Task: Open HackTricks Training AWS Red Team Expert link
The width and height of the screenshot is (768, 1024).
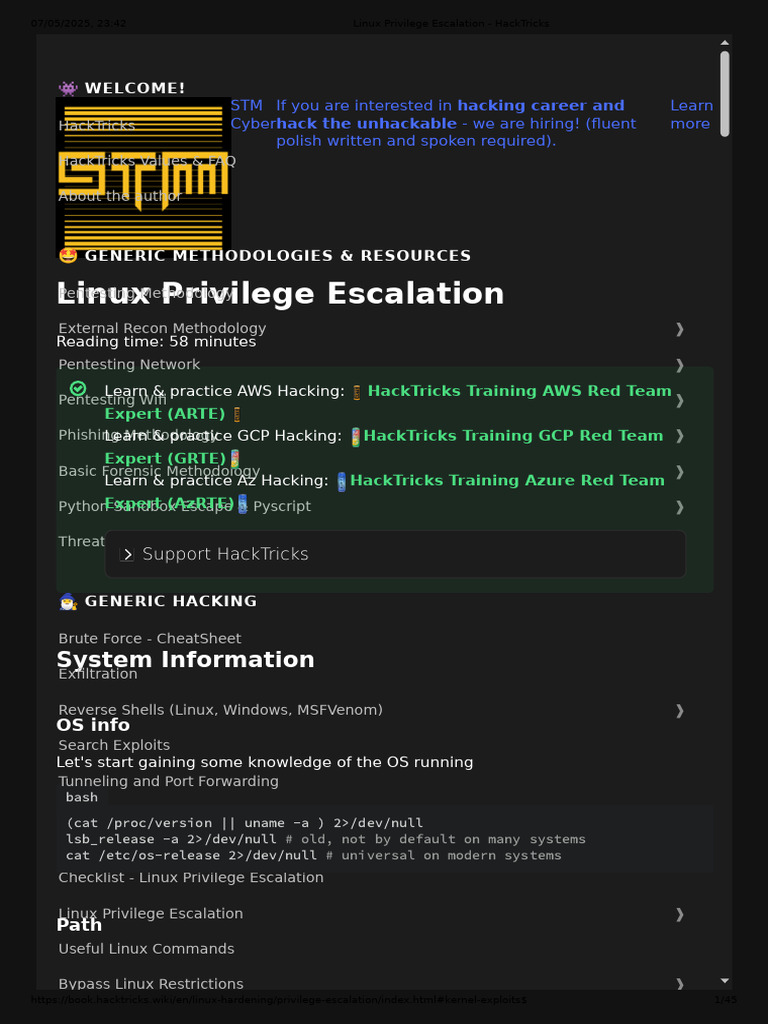Action: 389,402
